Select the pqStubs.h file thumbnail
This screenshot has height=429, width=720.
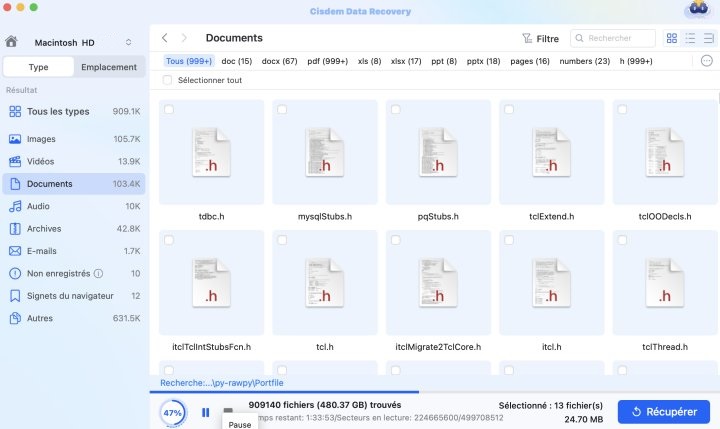pyautogui.click(x=439, y=152)
